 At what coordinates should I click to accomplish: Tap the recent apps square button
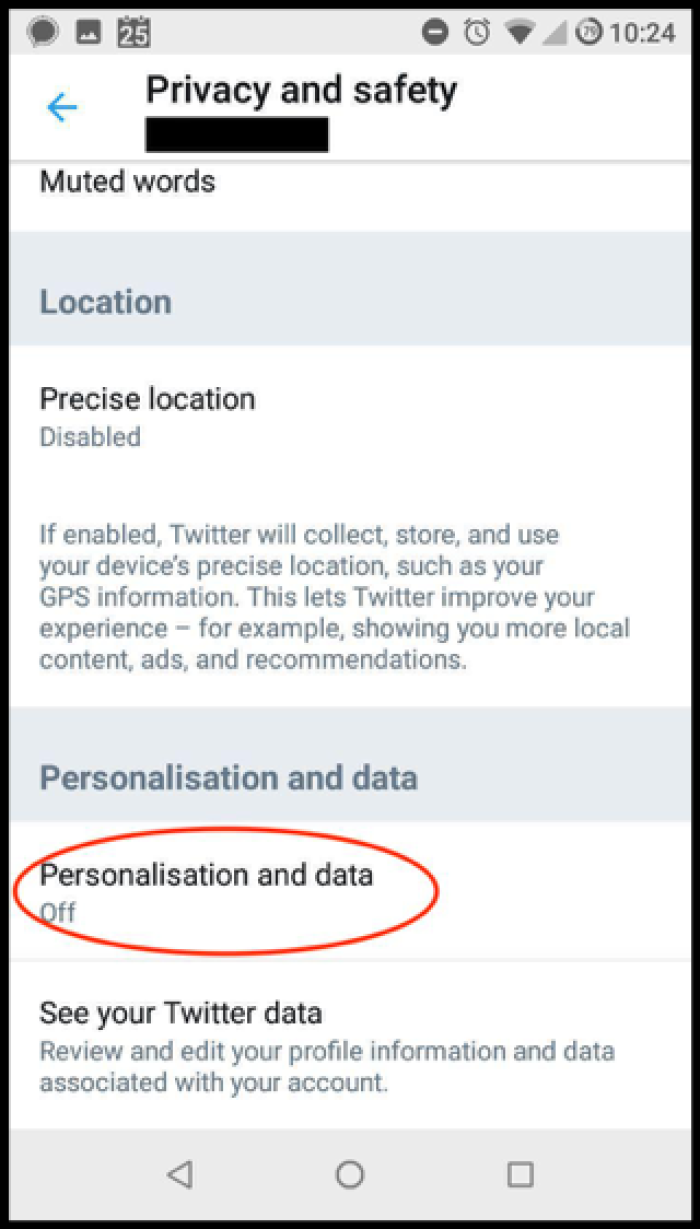point(520,1174)
